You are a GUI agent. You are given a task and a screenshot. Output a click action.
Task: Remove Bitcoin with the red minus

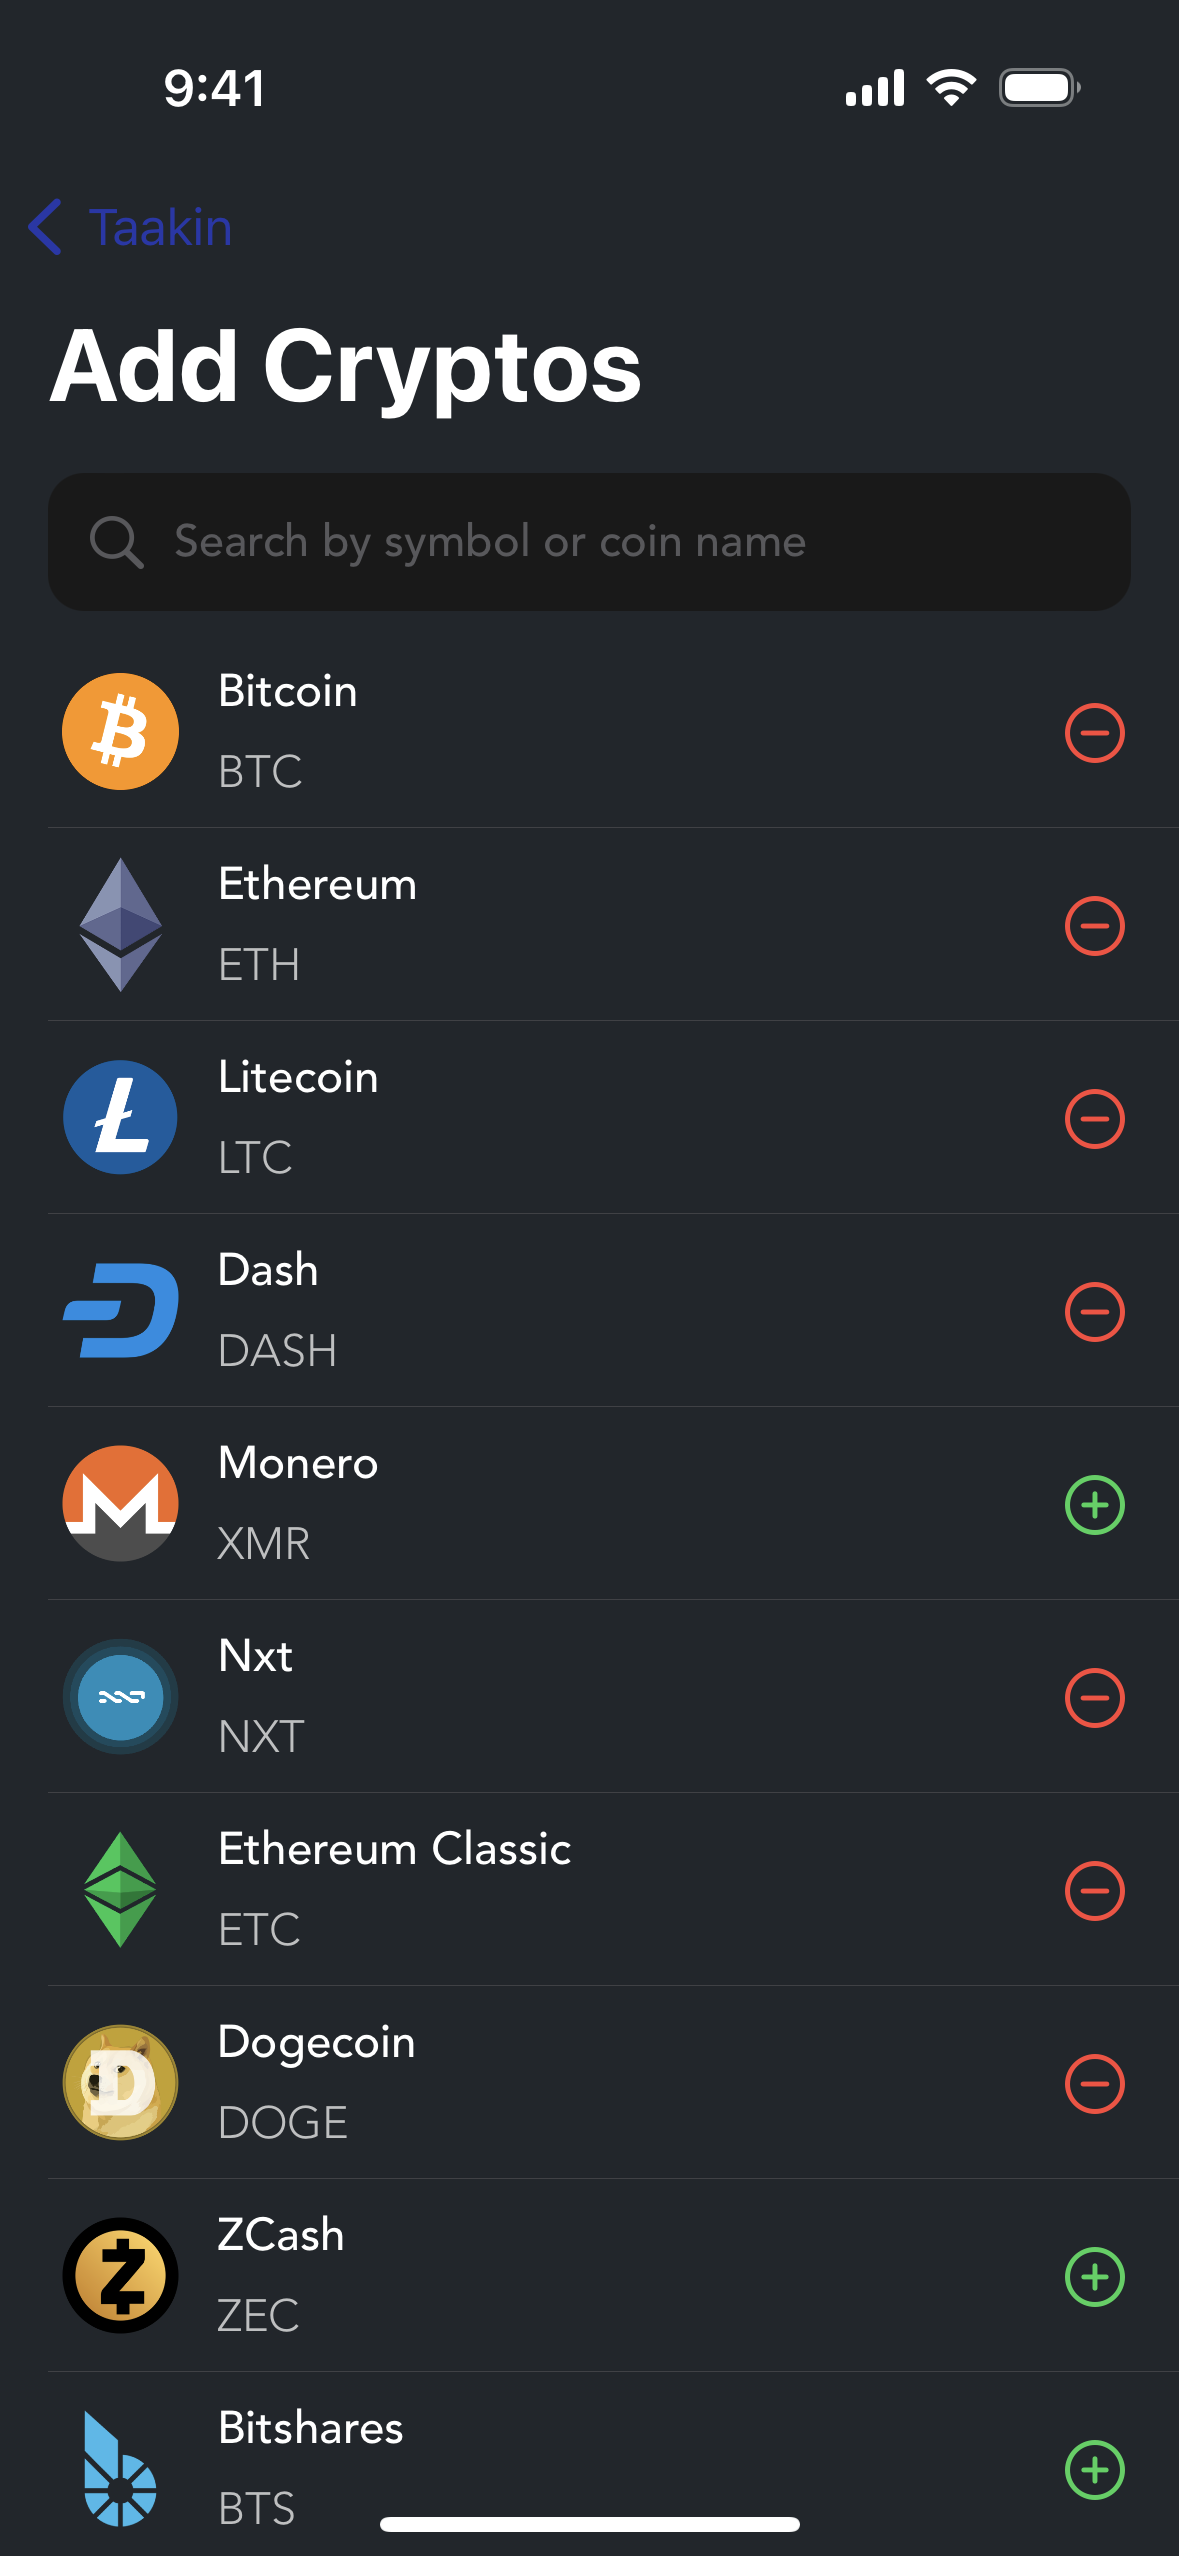click(x=1095, y=733)
